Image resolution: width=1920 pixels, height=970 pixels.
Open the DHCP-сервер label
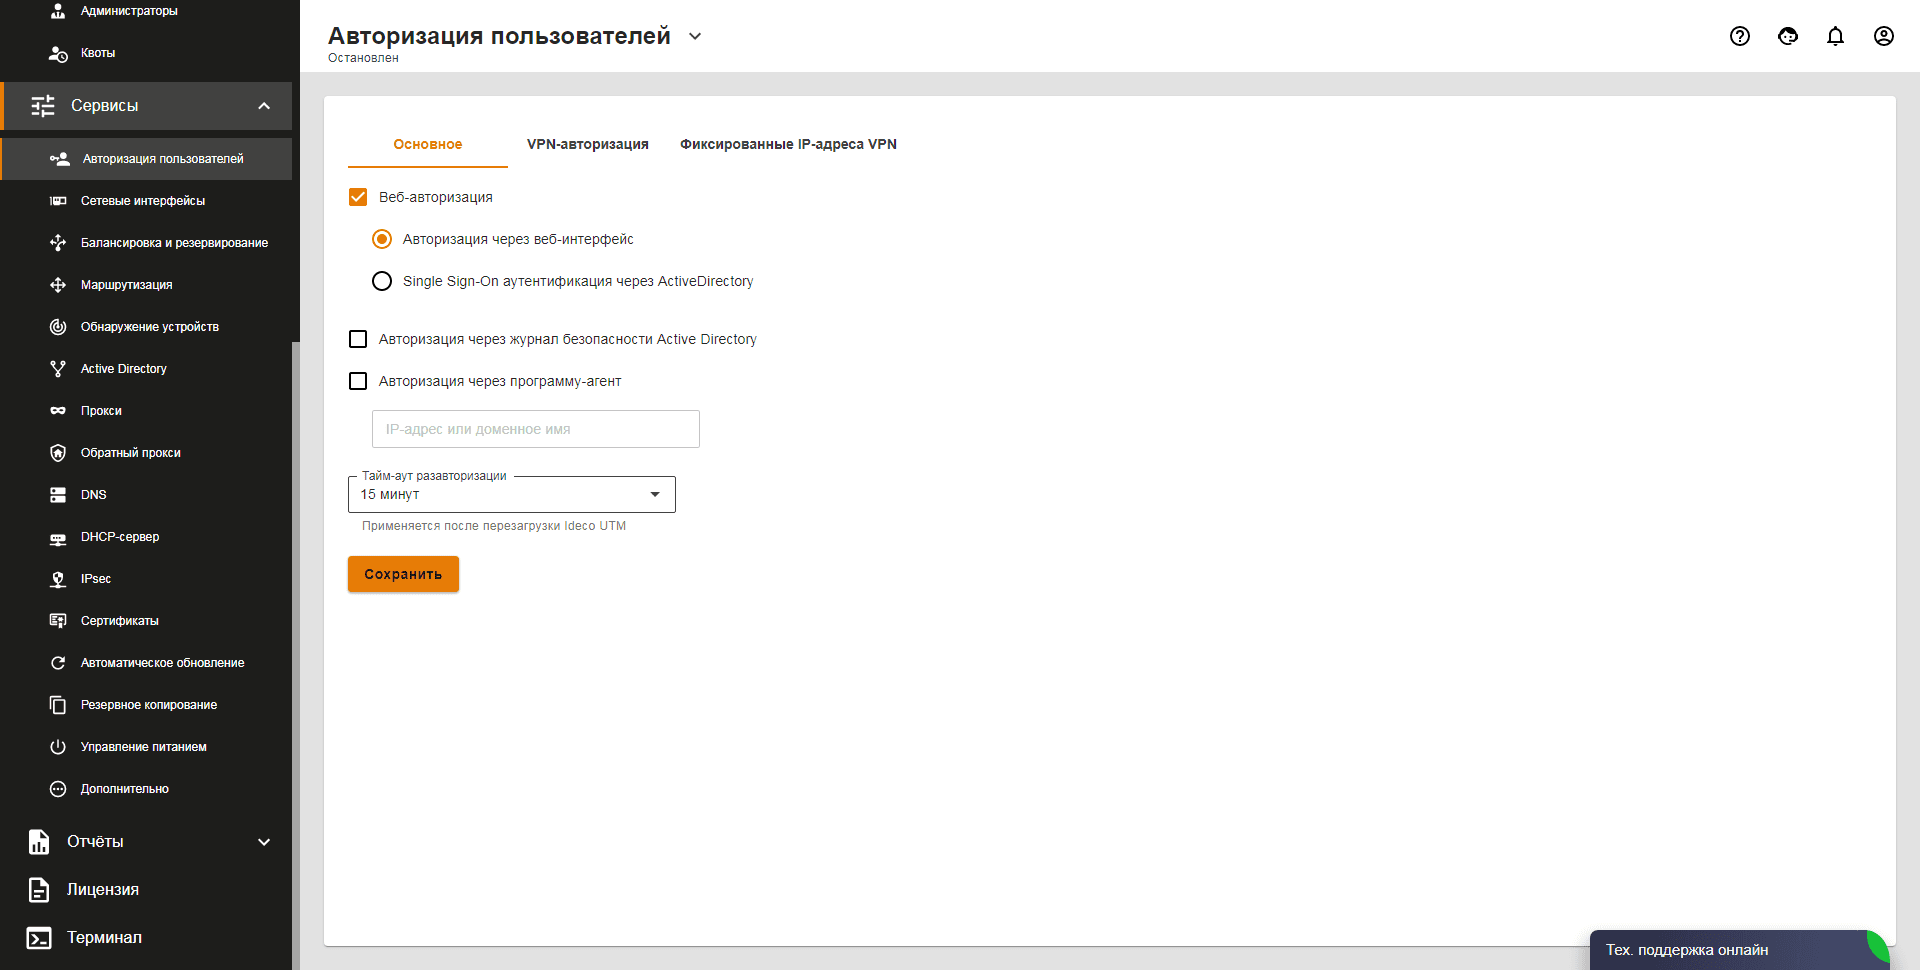click(120, 537)
